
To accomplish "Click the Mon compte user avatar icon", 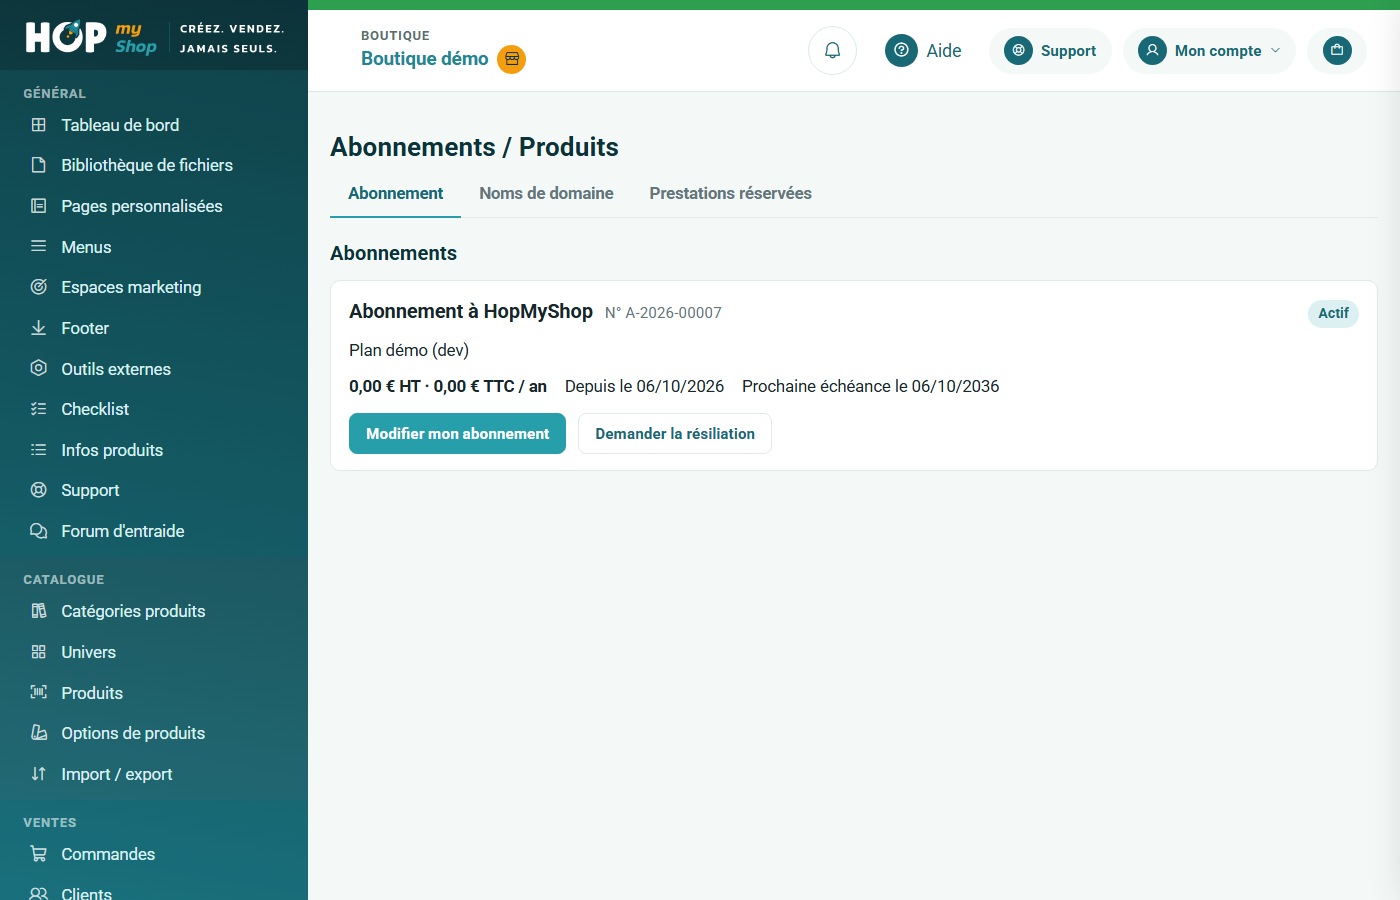I will coord(1152,50).
